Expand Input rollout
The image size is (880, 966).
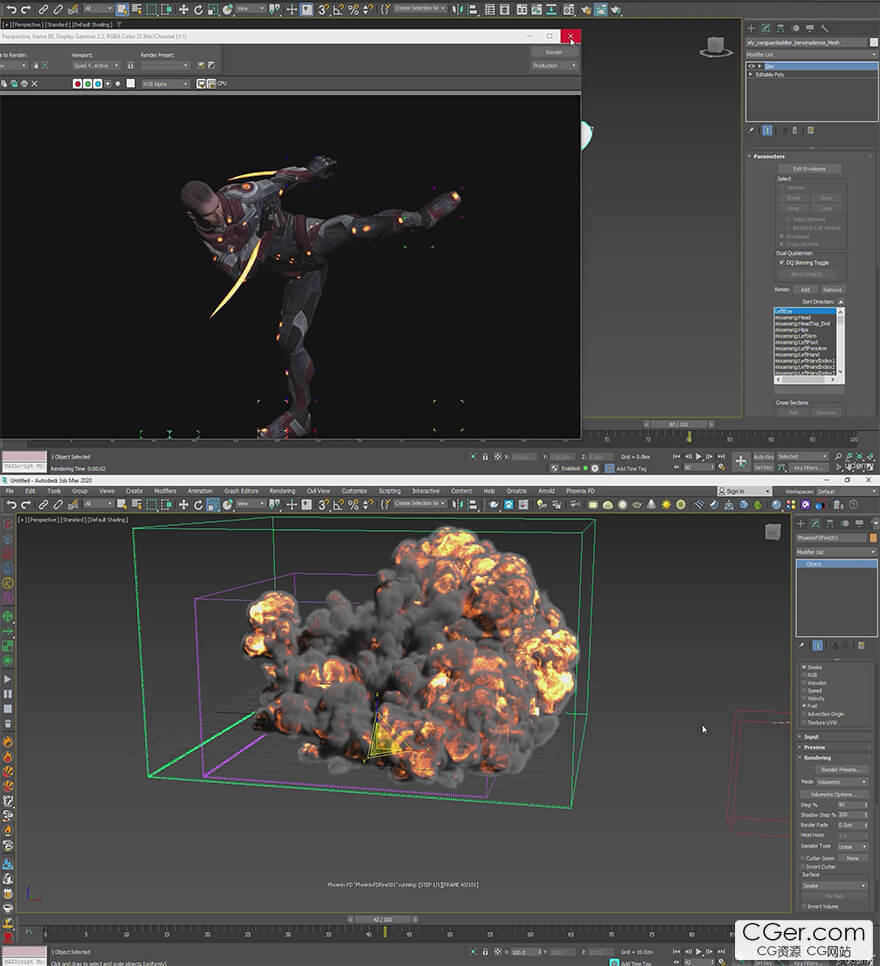(x=836, y=737)
